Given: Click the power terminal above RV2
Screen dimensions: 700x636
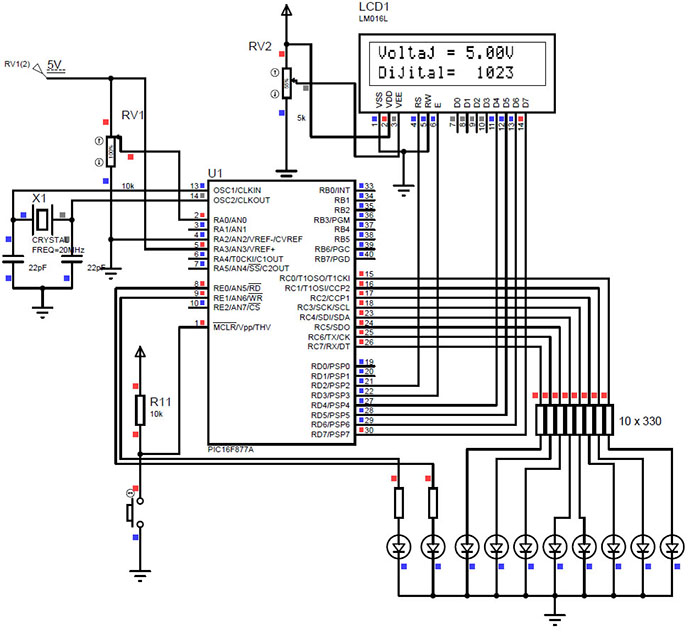Looking at the screenshot, I should [287, 12].
